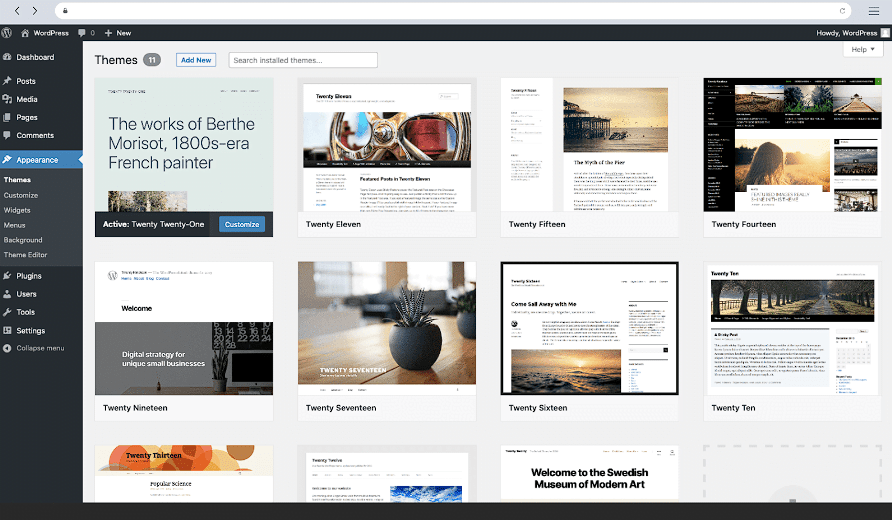The height and width of the screenshot is (520, 892).
Task: Expand the Help dropdown tab
Action: (863, 49)
